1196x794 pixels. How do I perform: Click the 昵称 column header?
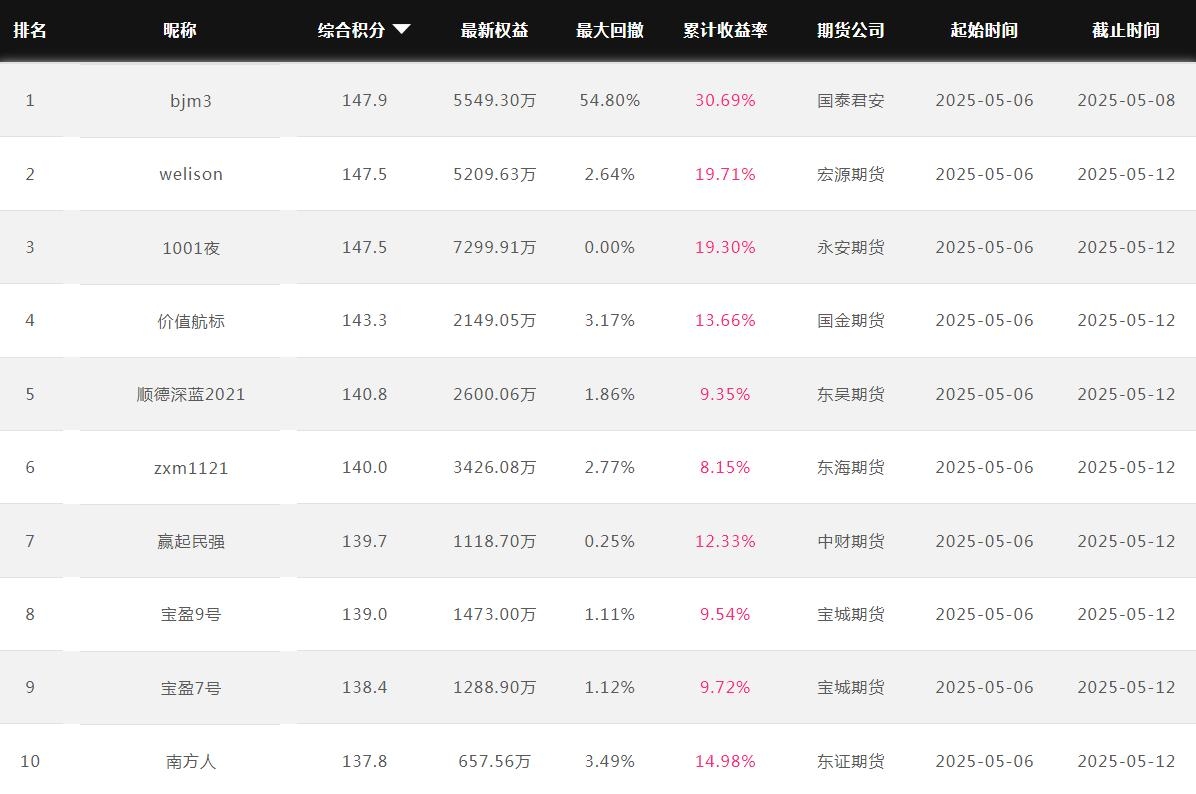[179, 30]
